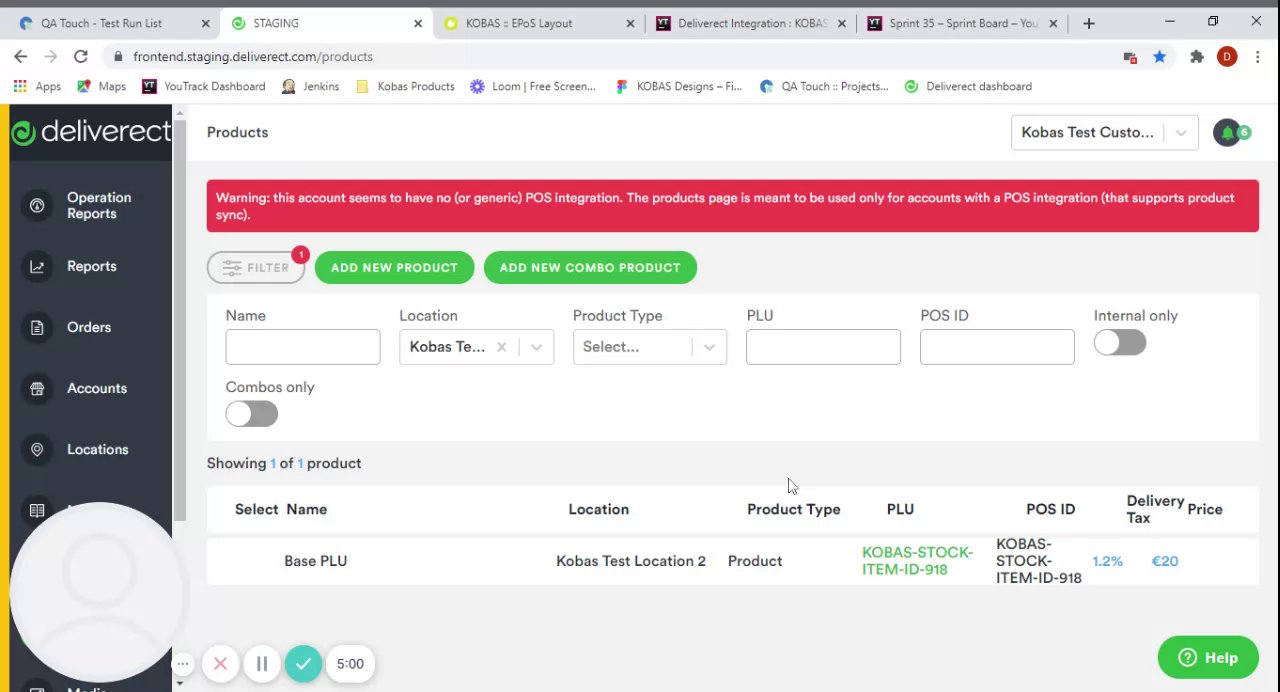
Task: Open Jenkins bookmark
Action: [x=310, y=86]
